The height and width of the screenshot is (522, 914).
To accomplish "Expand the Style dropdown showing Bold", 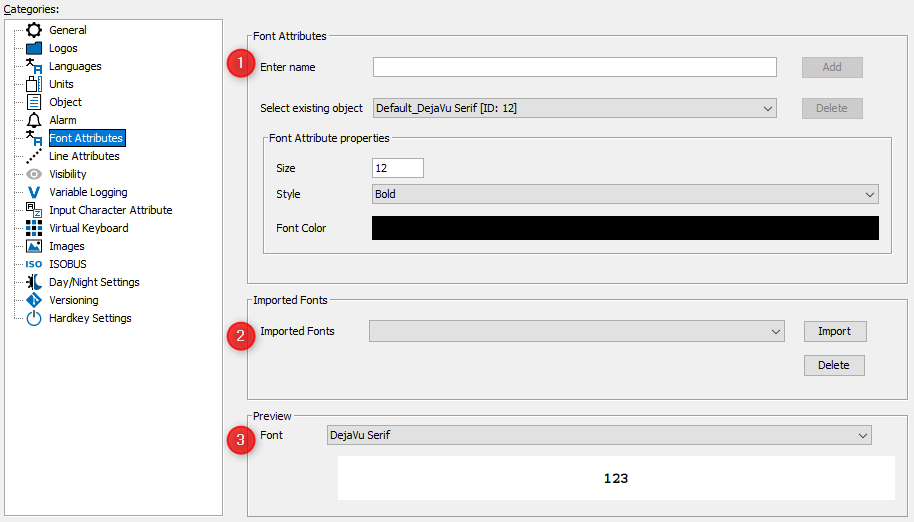I will point(624,194).
